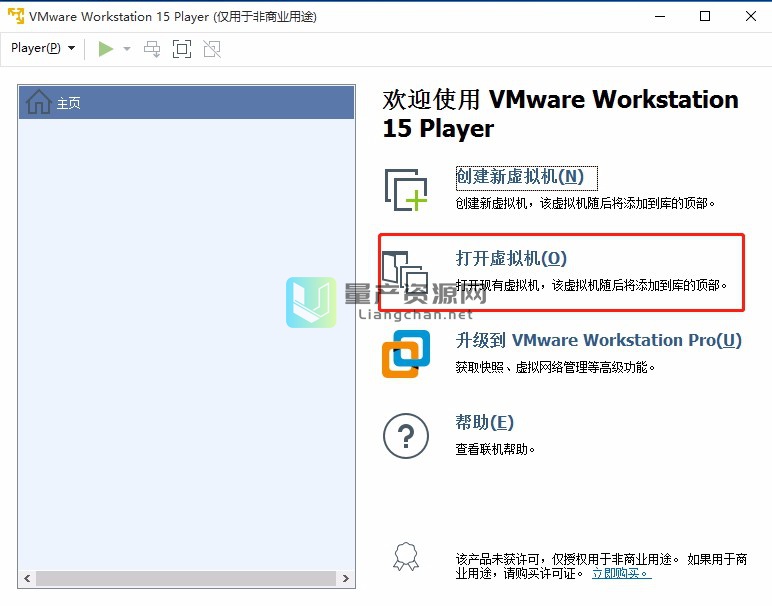Viewport: 772px width, 606px height.
Task: Select the 主页 home item in library
Action: (x=187, y=103)
